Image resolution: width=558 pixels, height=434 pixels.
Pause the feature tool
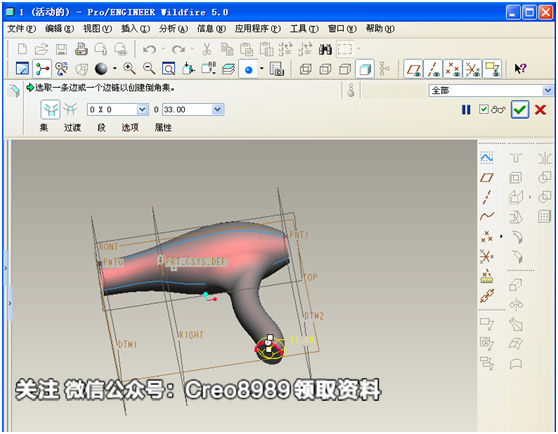click(466, 110)
